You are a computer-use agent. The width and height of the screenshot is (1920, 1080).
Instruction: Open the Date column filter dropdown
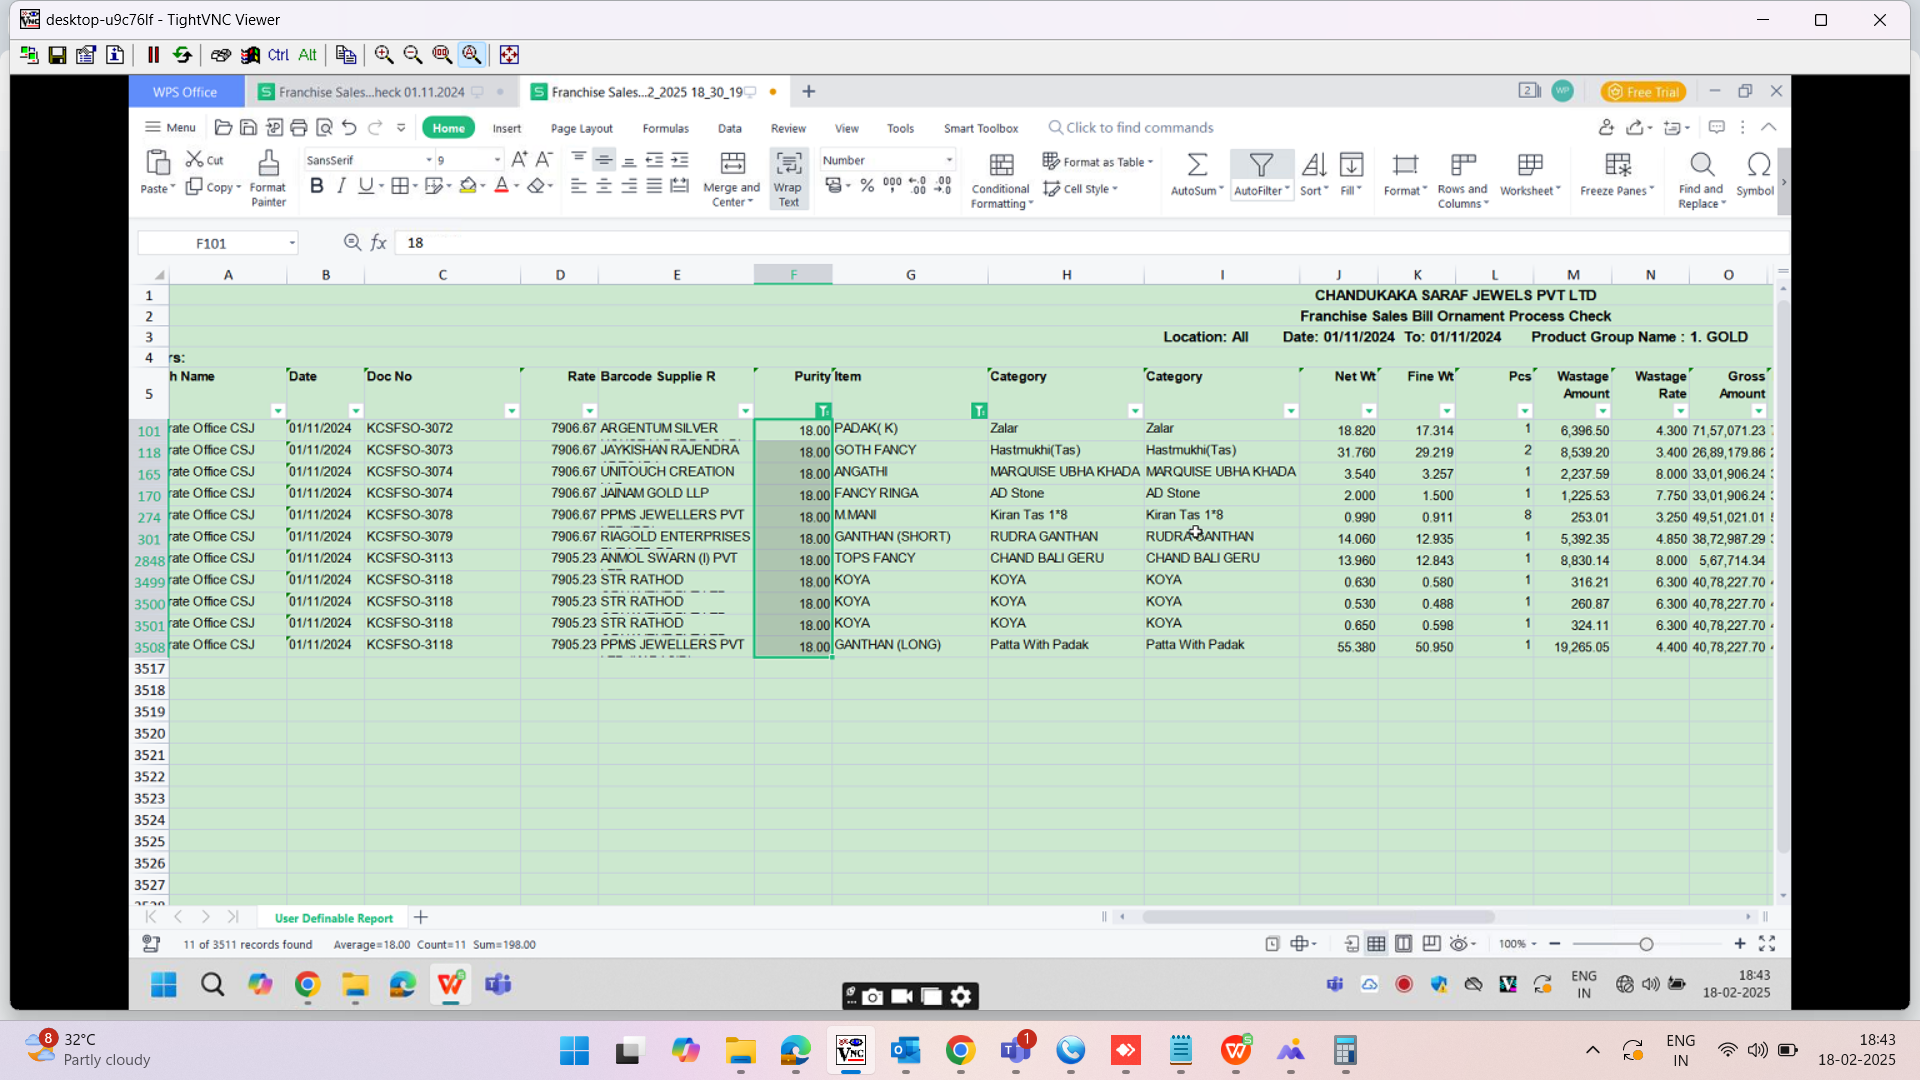point(355,411)
